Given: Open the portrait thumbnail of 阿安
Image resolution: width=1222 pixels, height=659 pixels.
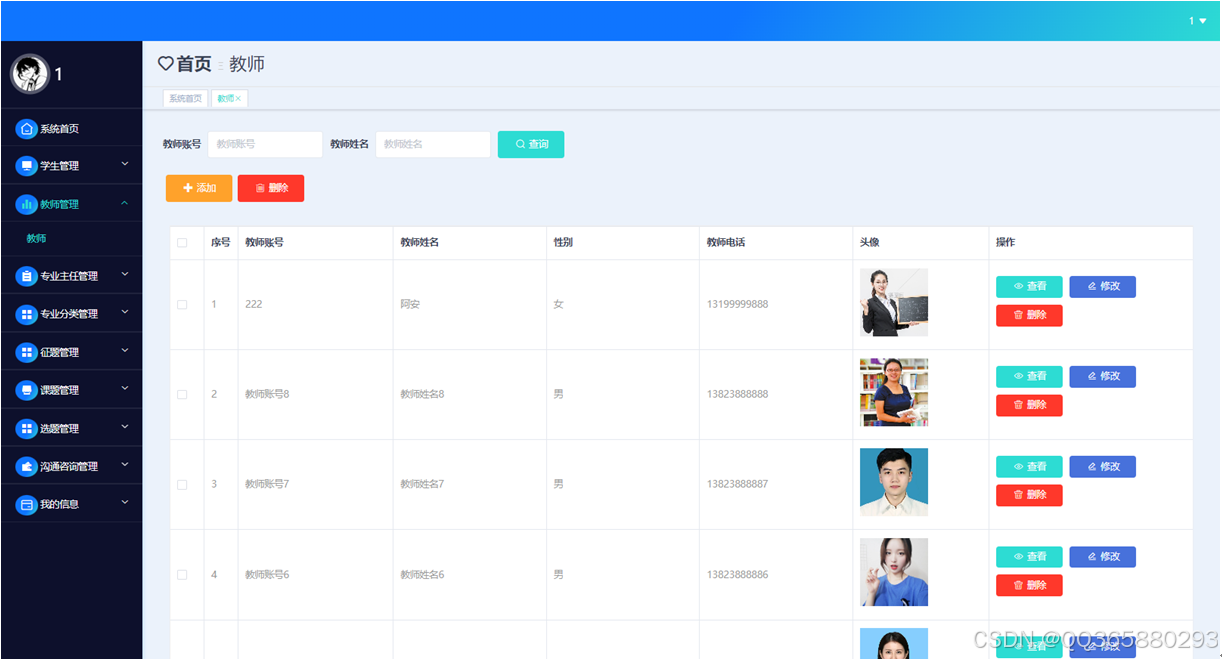Looking at the screenshot, I should coord(894,302).
